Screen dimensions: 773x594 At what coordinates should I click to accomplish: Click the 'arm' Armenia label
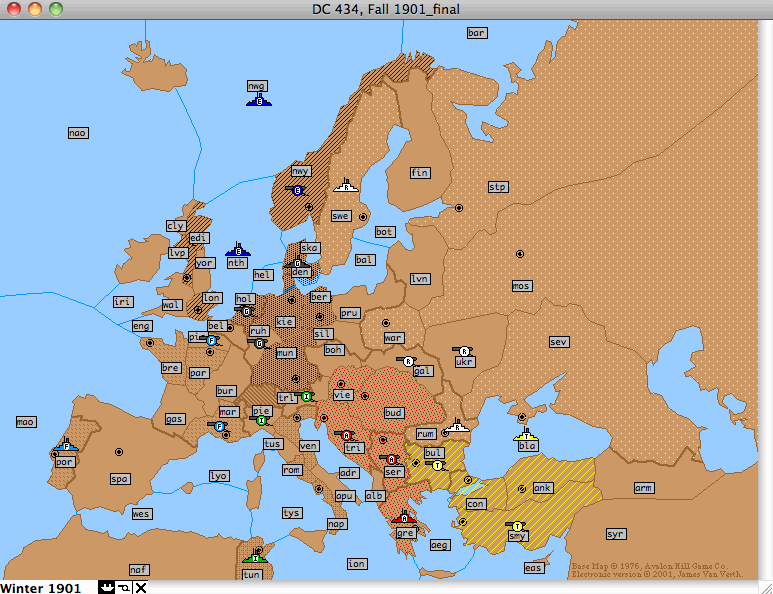644,488
